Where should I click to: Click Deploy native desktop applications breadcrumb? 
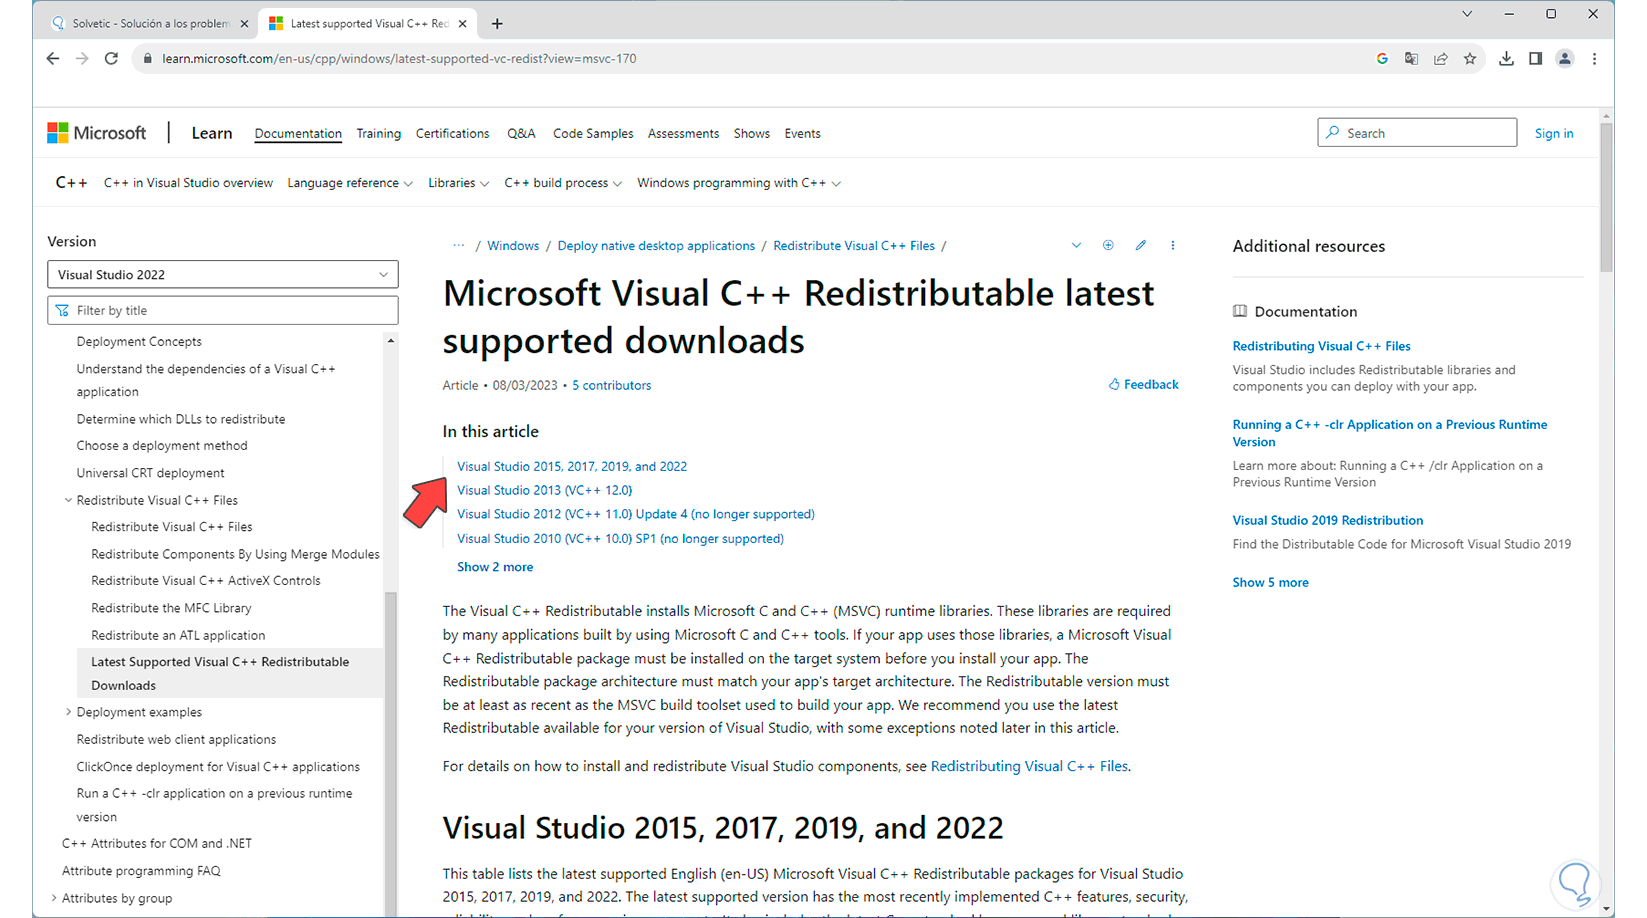pyautogui.click(x=656, y=245)
